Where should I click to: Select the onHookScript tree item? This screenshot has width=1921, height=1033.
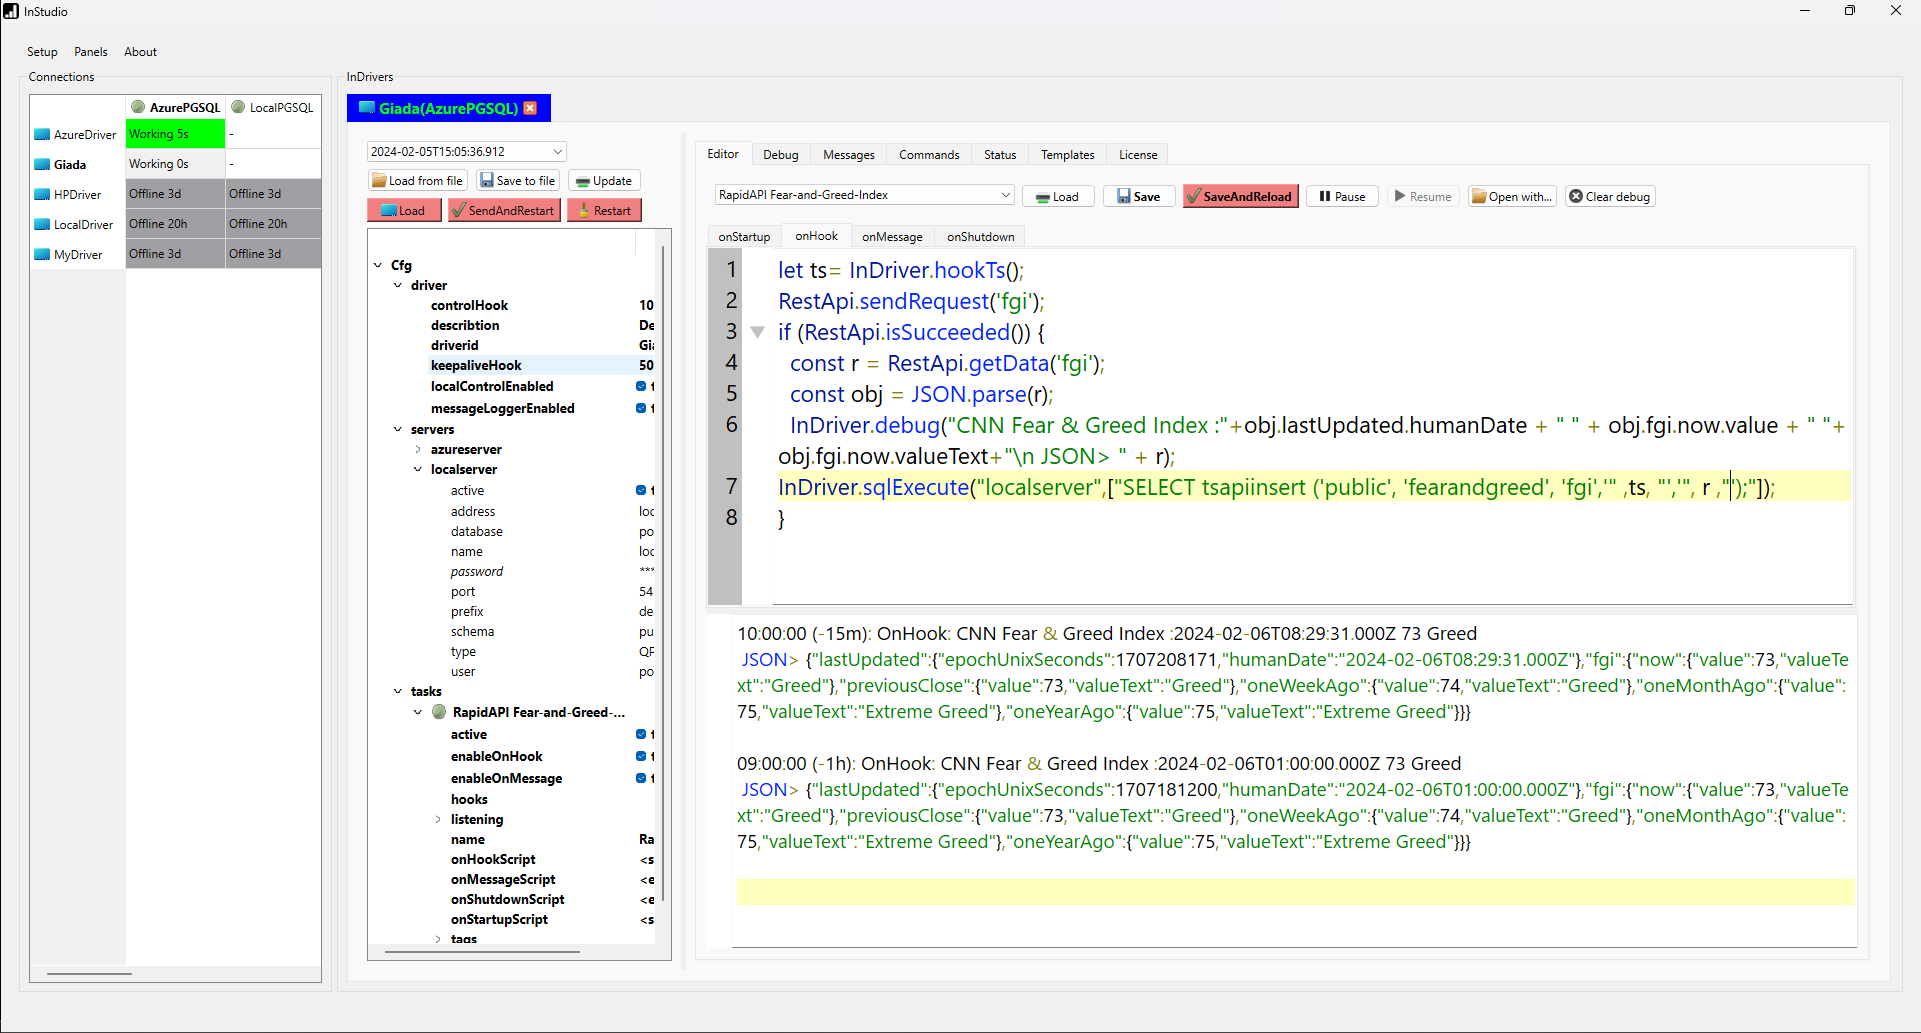[x=493, y=859]
